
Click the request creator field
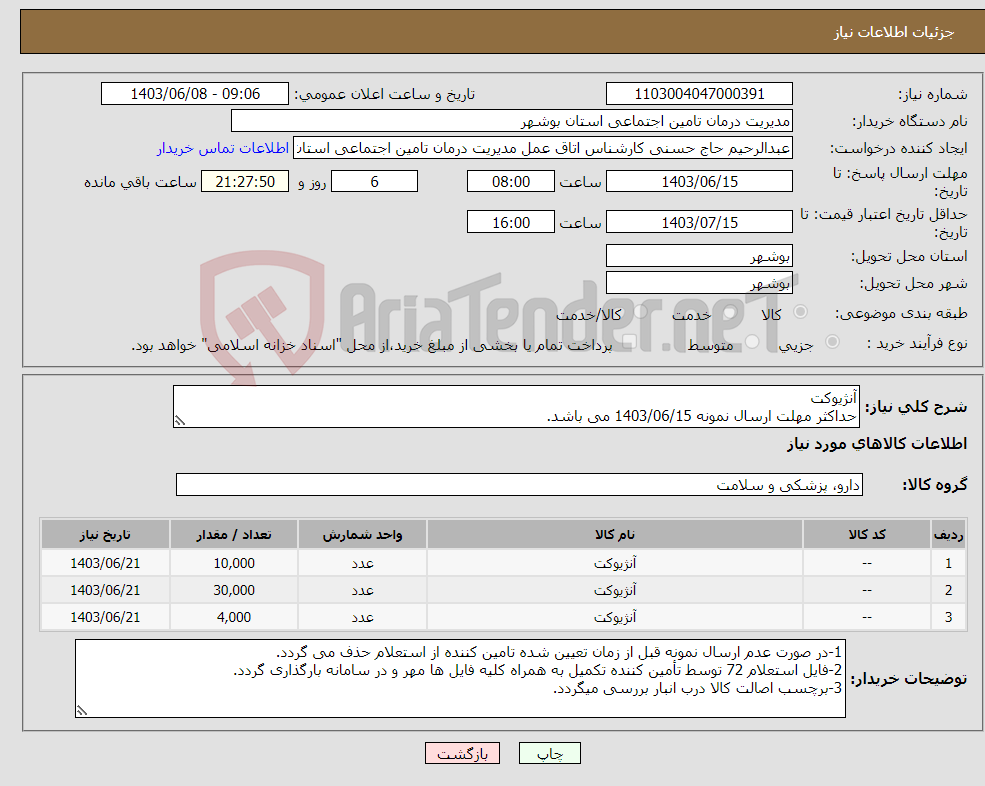[x=543, y=148]
